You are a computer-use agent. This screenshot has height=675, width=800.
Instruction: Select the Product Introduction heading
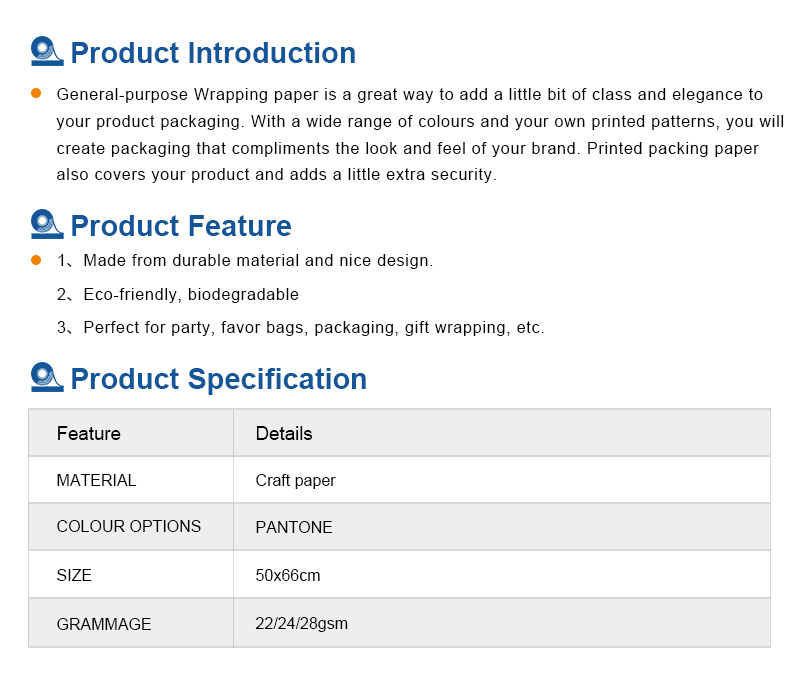coord(213,53)
